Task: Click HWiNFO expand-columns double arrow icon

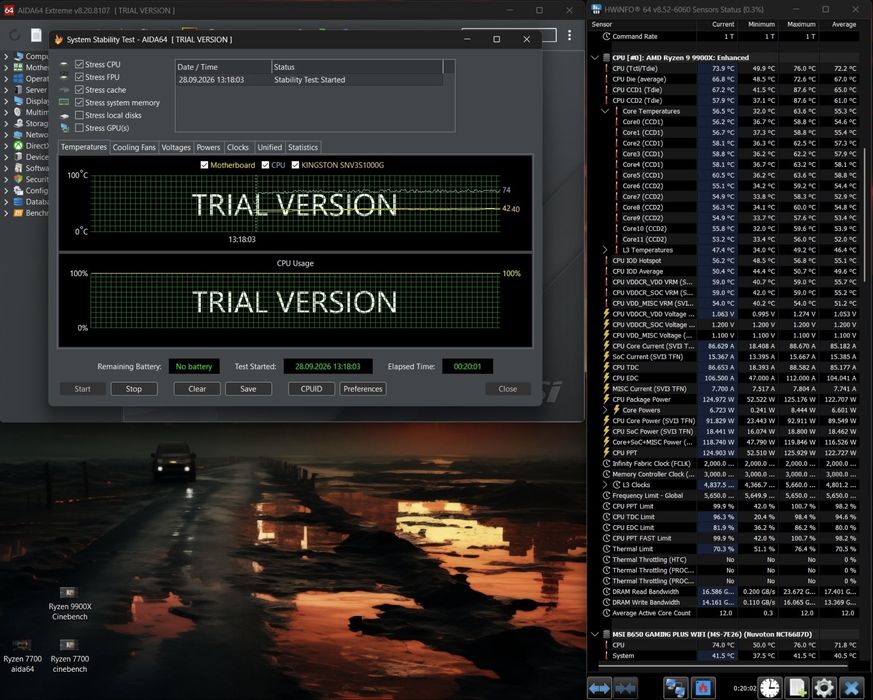Action: [x=599, y=688]
